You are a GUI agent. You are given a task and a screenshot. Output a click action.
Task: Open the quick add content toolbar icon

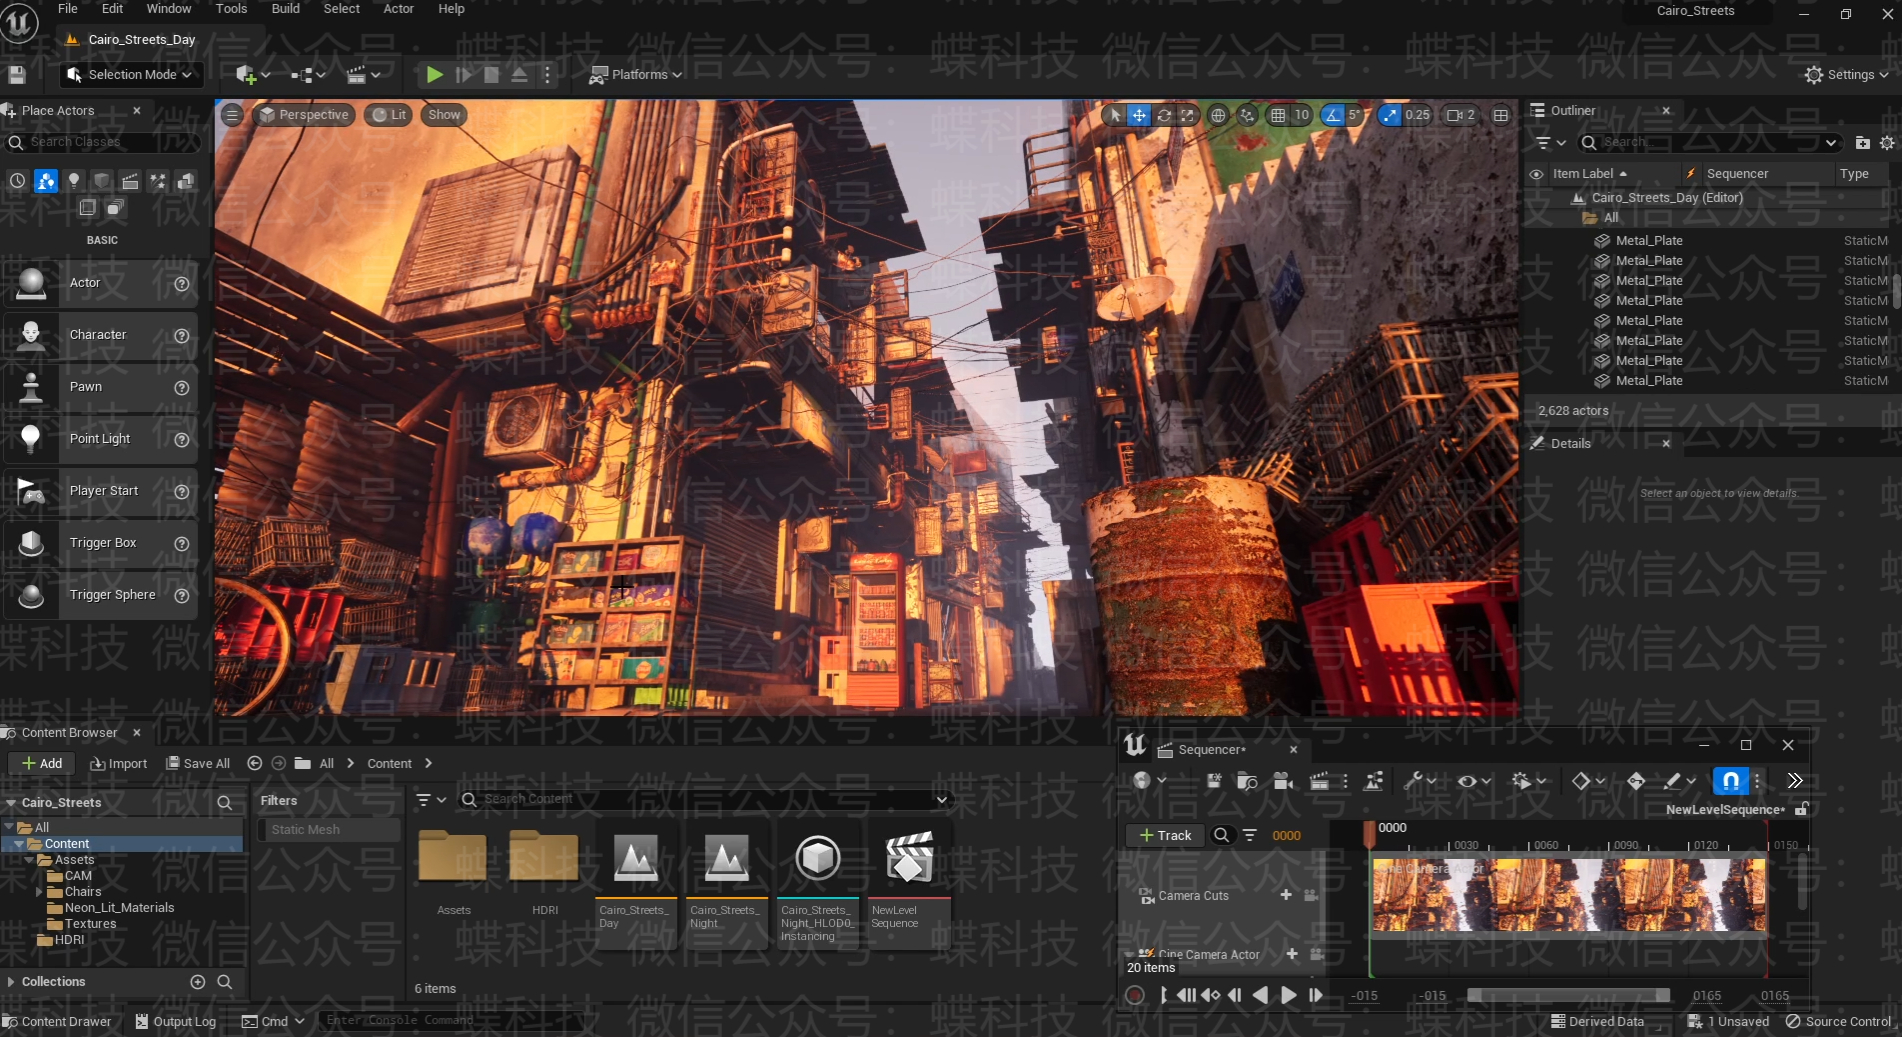(252, 74)
